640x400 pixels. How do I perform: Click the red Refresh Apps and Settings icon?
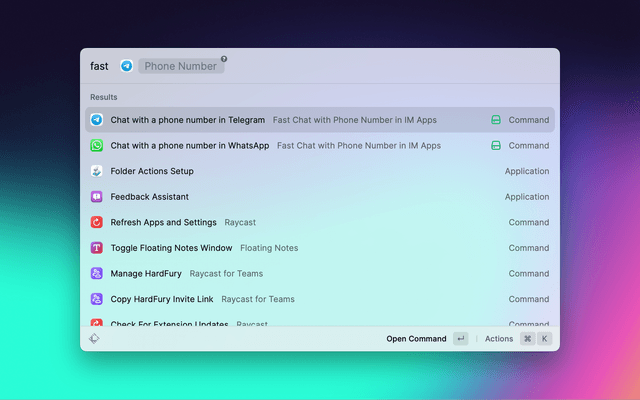click(97, 223)
